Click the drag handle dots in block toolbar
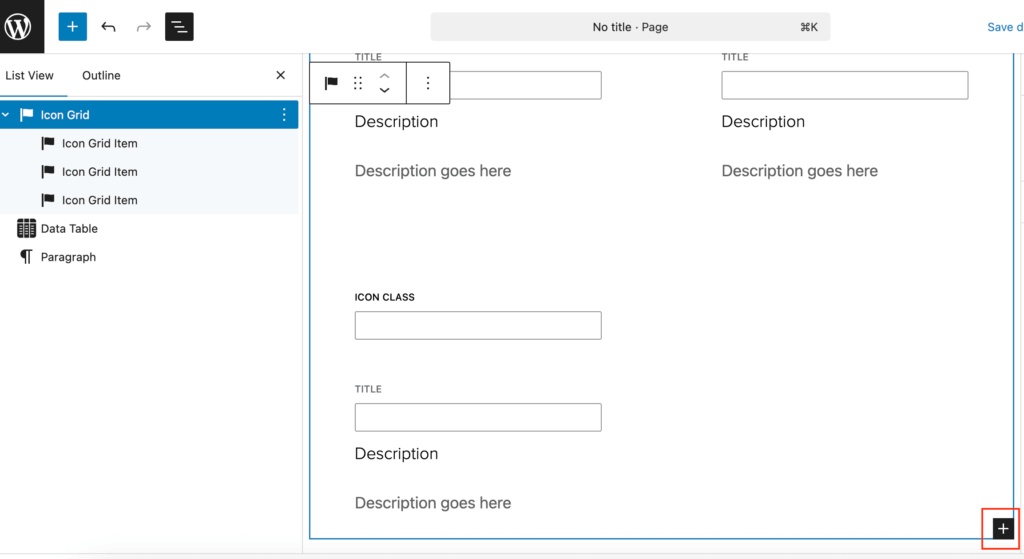1024x559 pixels. (x=358, y=83)
